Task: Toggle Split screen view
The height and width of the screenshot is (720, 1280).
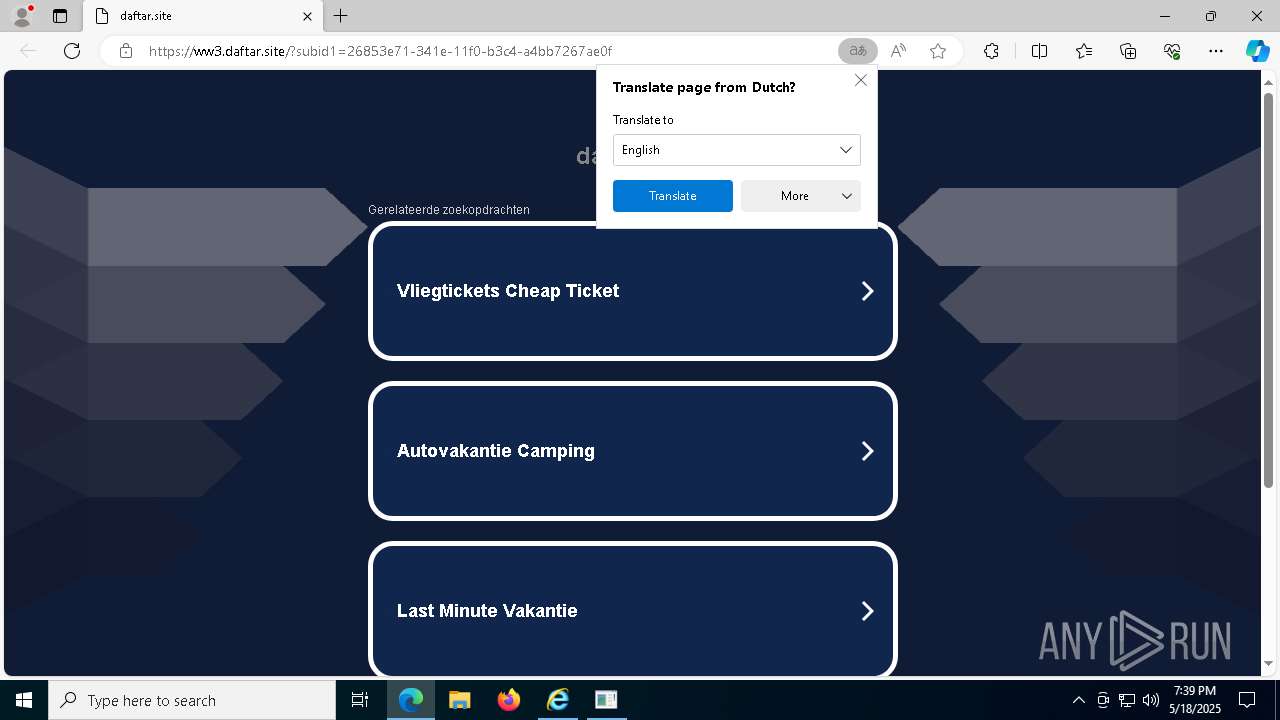Action: [1039, 51]
